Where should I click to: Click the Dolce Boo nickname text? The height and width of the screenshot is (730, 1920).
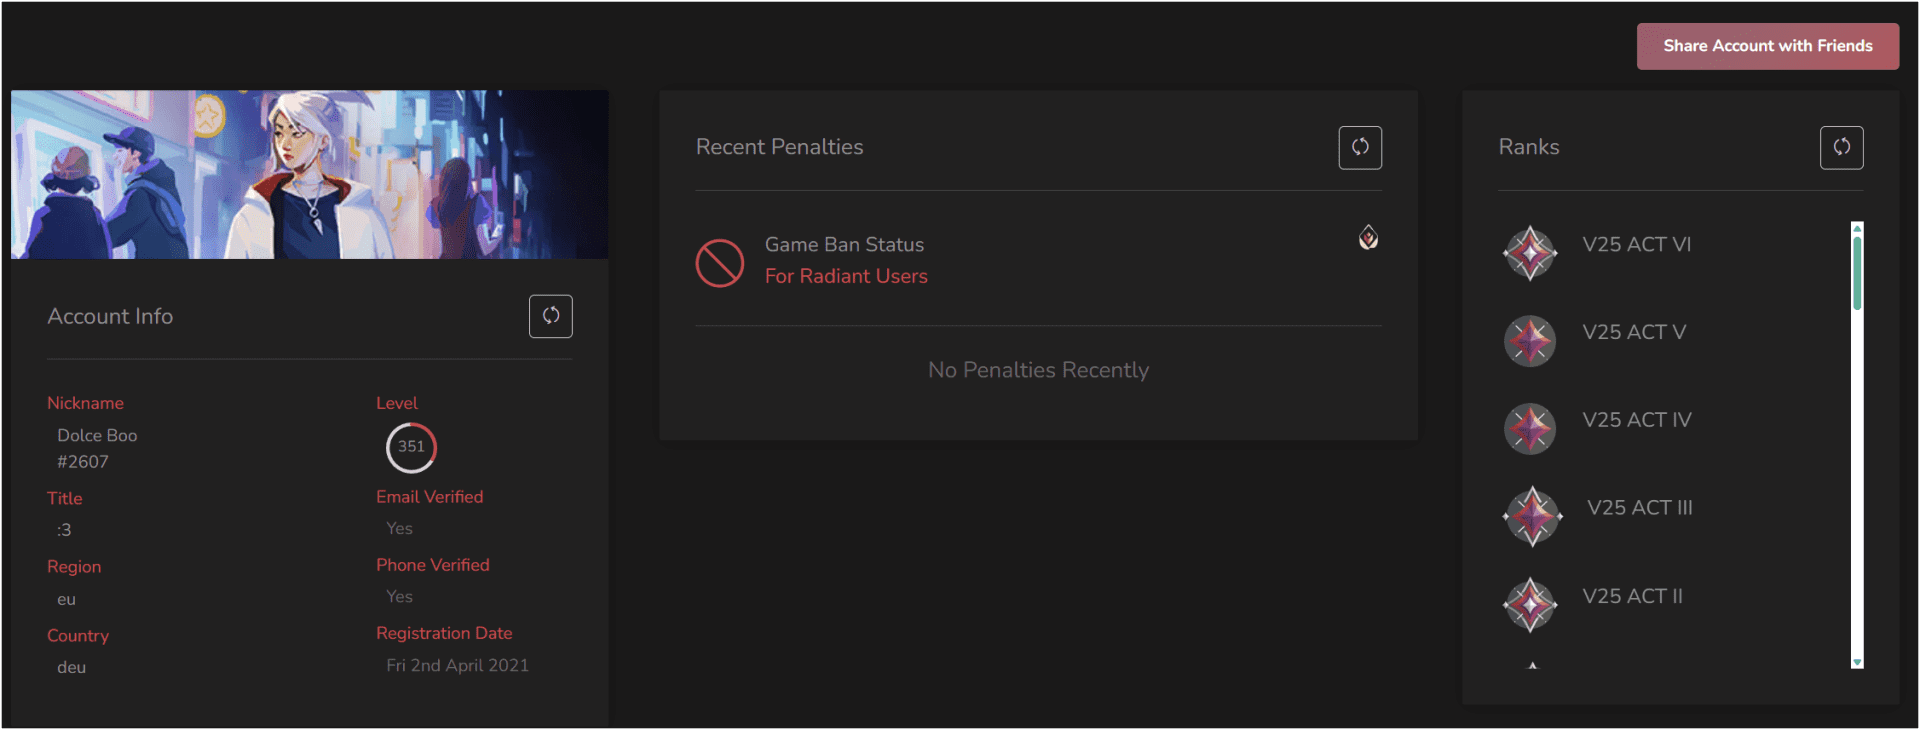tap(97, 436)
